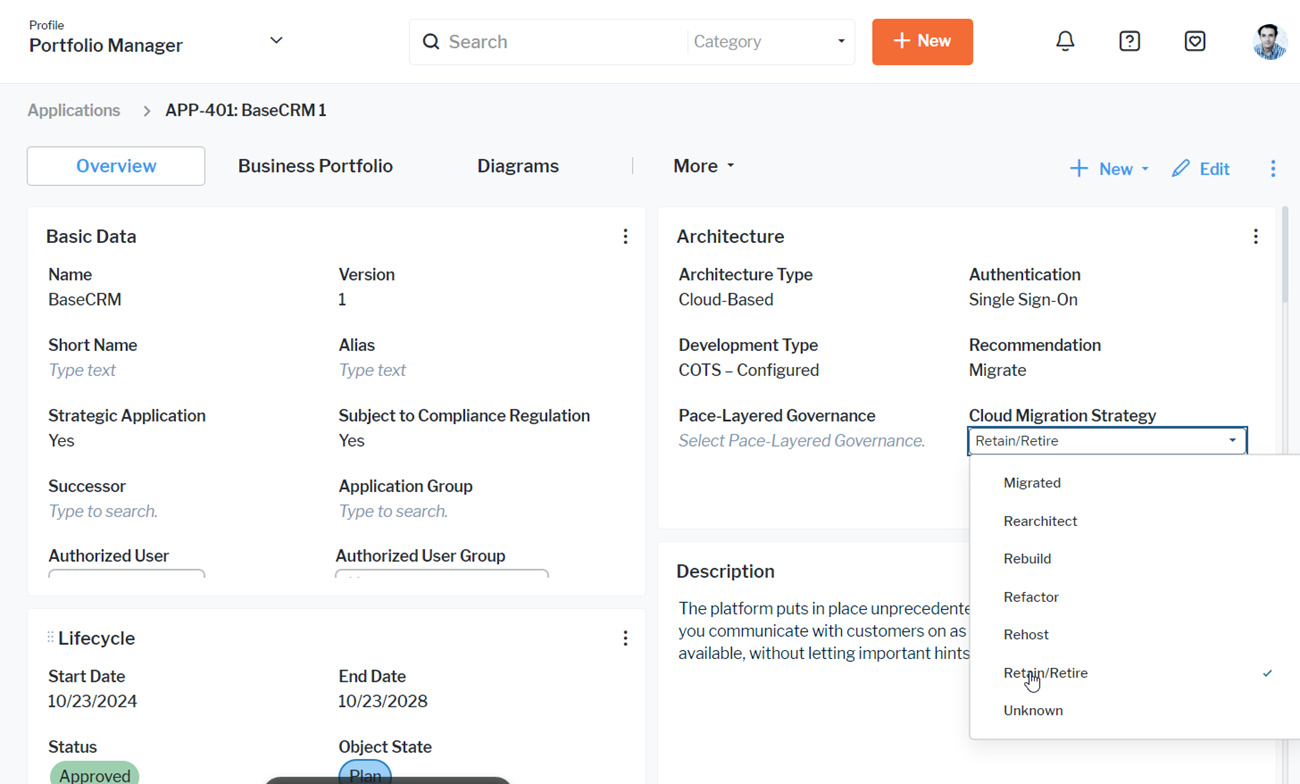Image resolution: width=1300 pixels, height=784 pixels.
Task: Choose Refactor from strategy list
Action: tap(1030, 597)
